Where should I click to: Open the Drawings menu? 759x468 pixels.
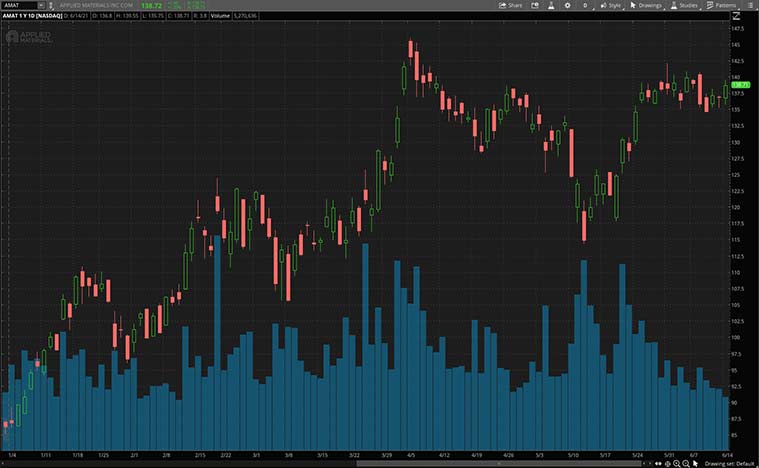tap(648, 5)
